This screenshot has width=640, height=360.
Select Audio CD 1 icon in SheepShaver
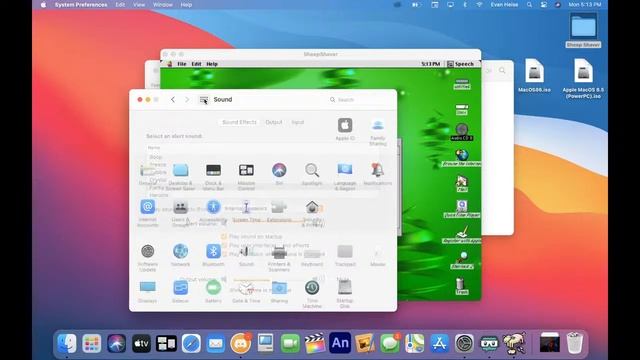click(x=462, y=132)
